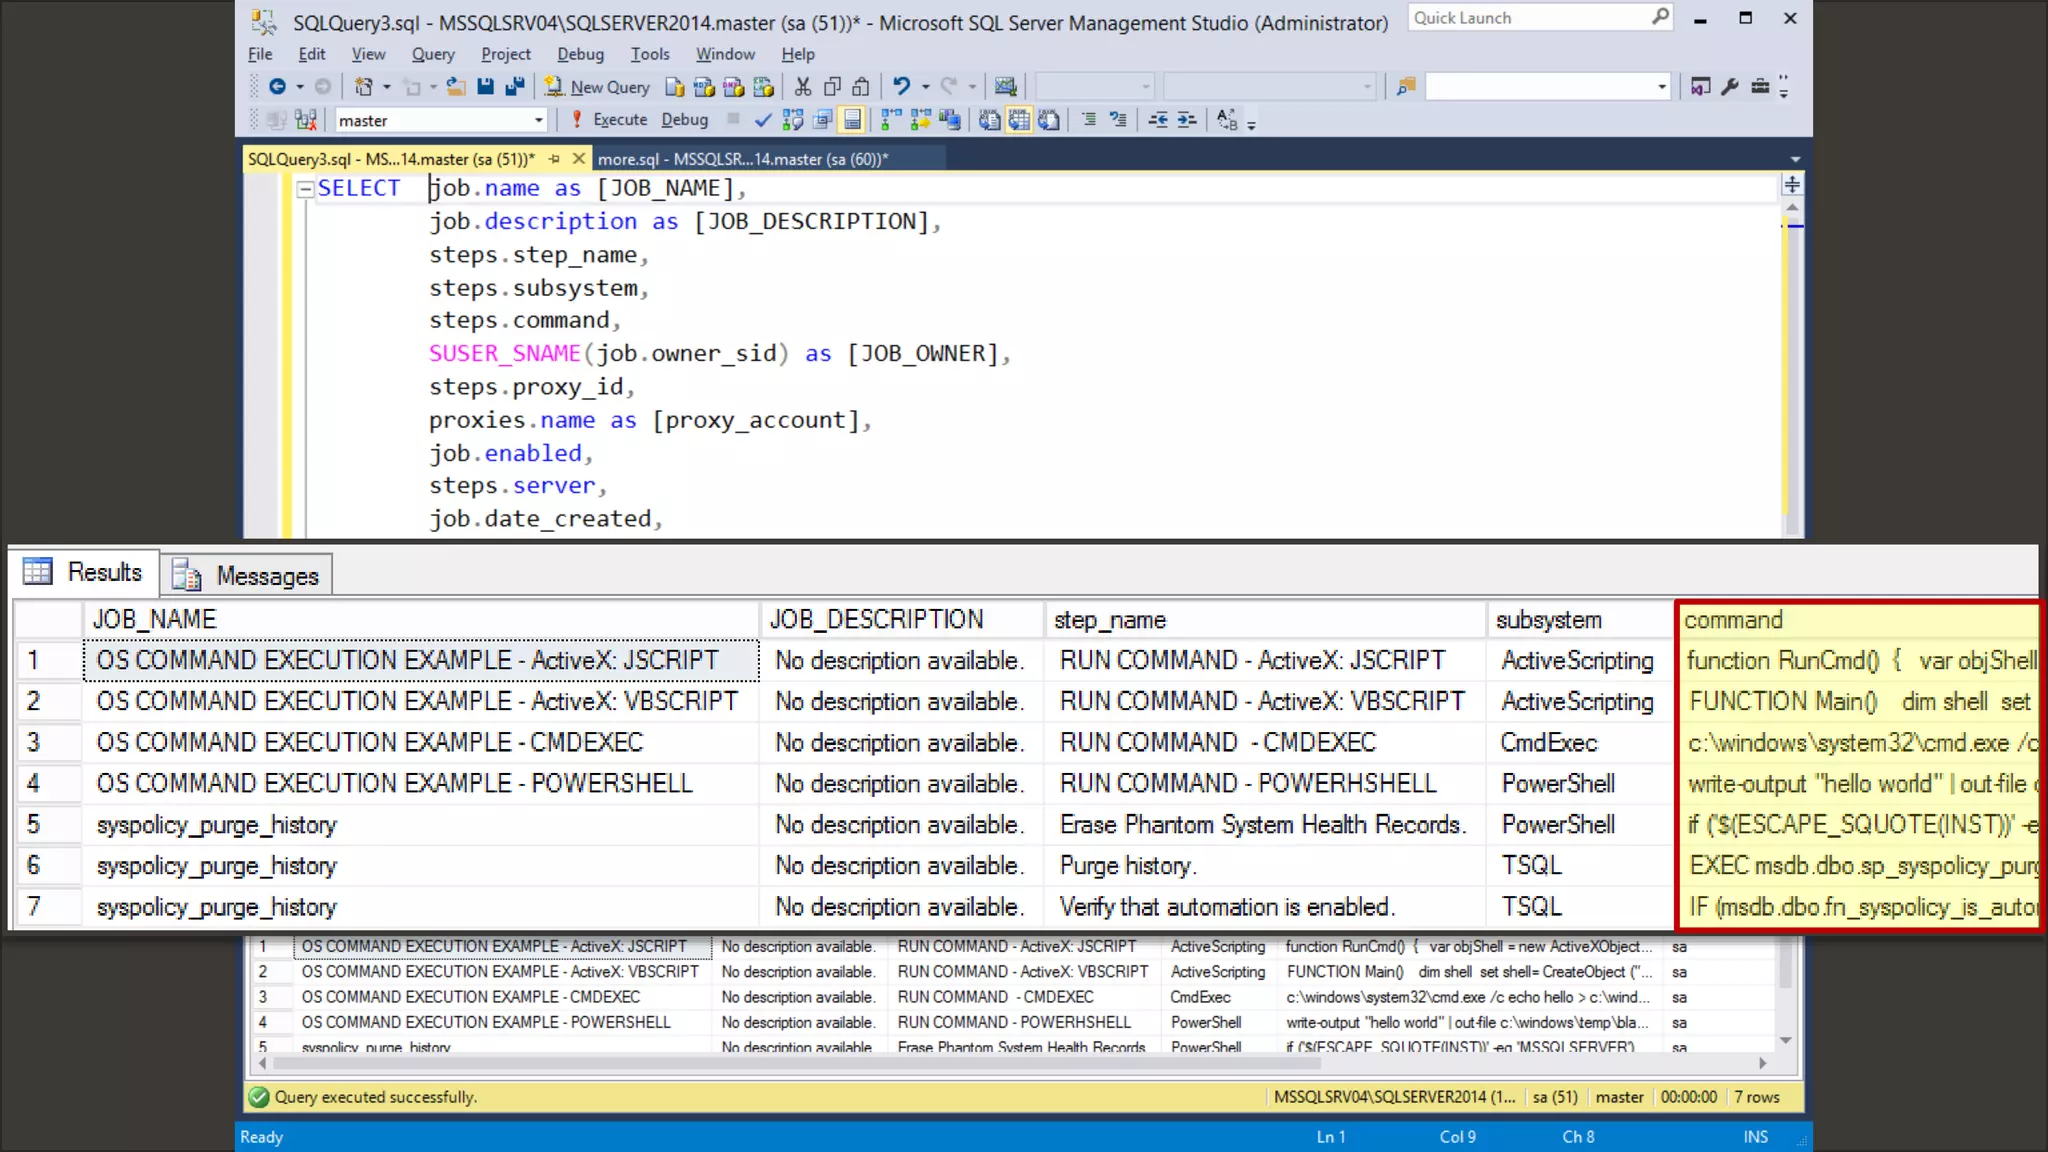This screenshot has height=1152, width=2048.
Task: Click the Decrease Indent icon
Action: (x=1158, y=120)
